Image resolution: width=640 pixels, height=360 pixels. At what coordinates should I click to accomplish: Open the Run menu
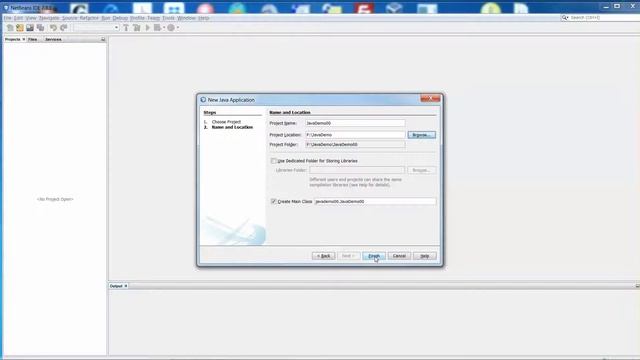(106, 18)
